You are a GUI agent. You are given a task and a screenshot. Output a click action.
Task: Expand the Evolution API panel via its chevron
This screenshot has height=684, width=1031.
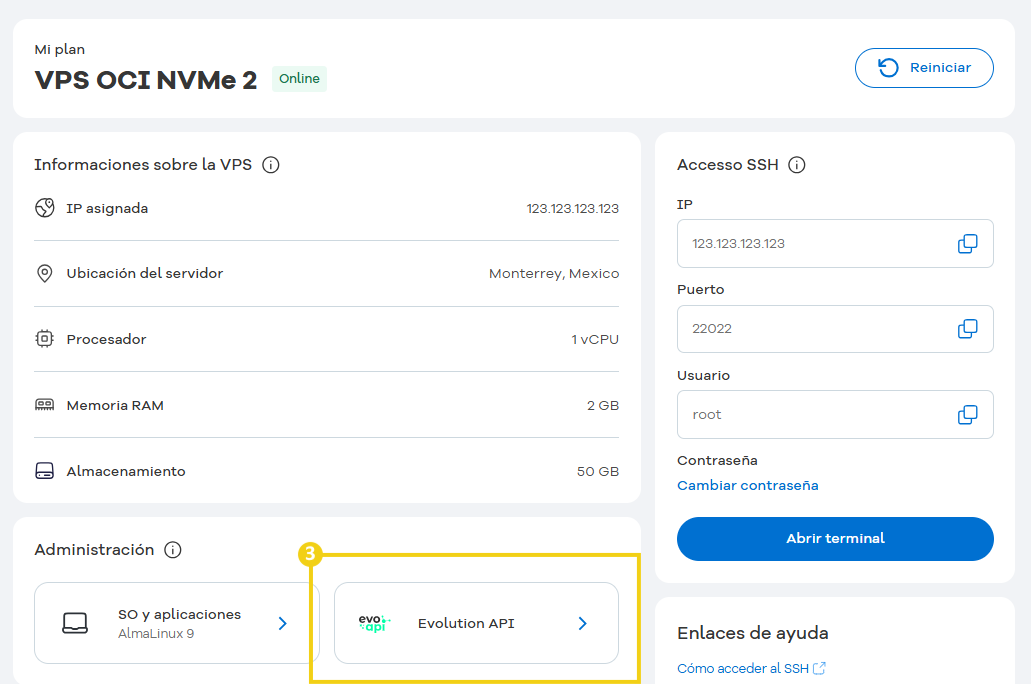click(x=581, y=622)
